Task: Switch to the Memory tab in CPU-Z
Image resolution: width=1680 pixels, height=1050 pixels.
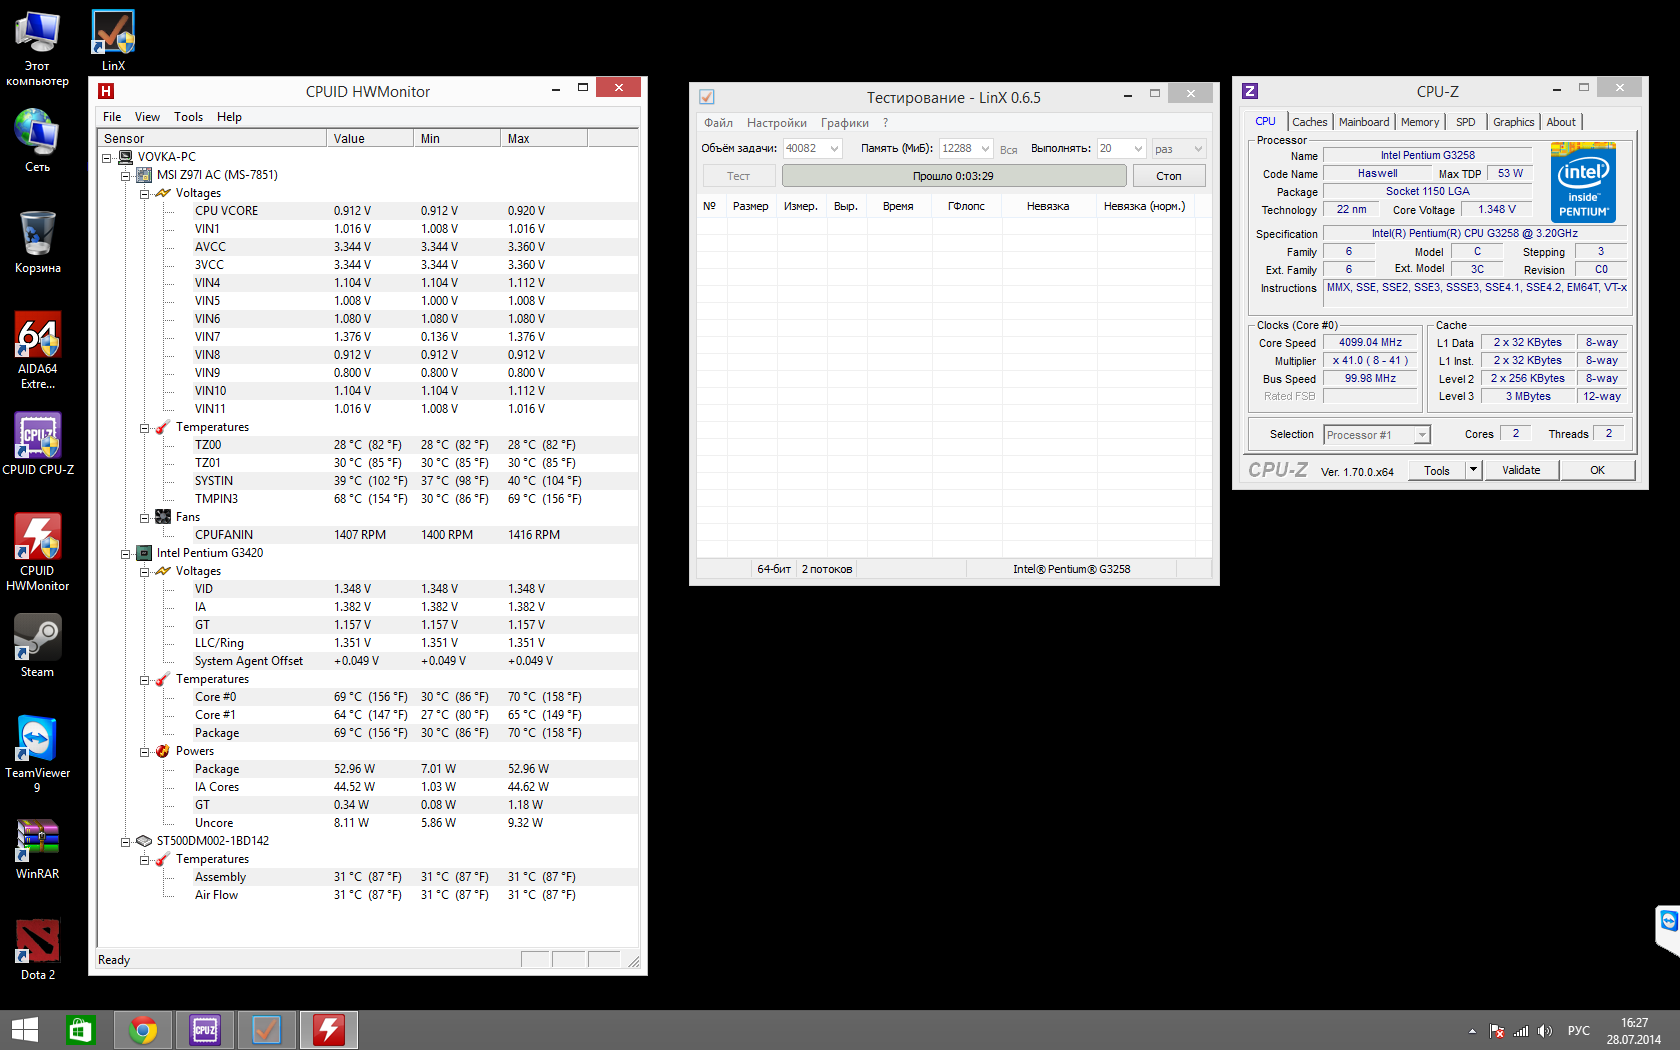Action: coord(1420,122)
